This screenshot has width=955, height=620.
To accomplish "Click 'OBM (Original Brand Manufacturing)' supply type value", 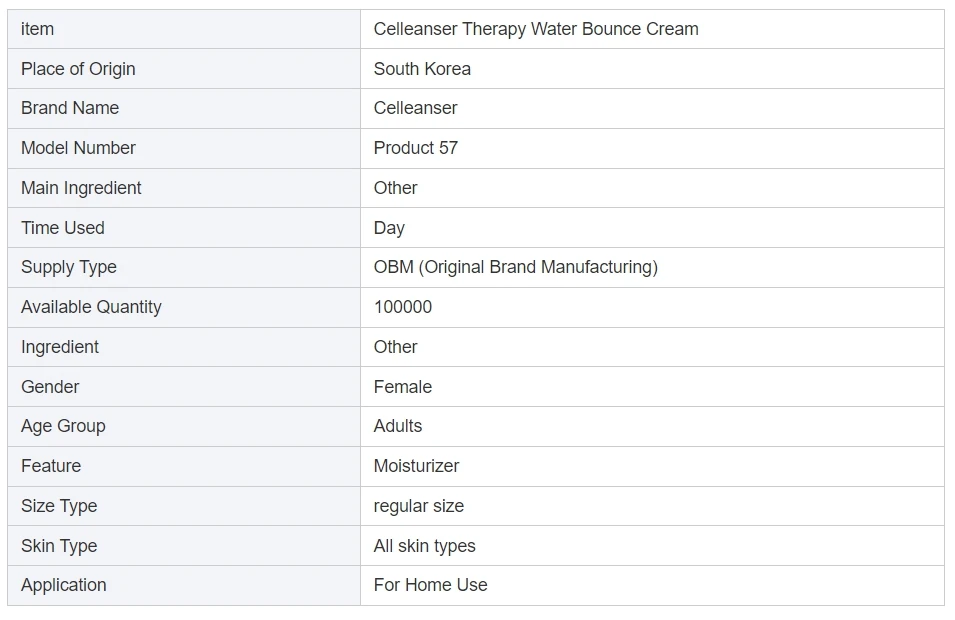I will 515,267.
